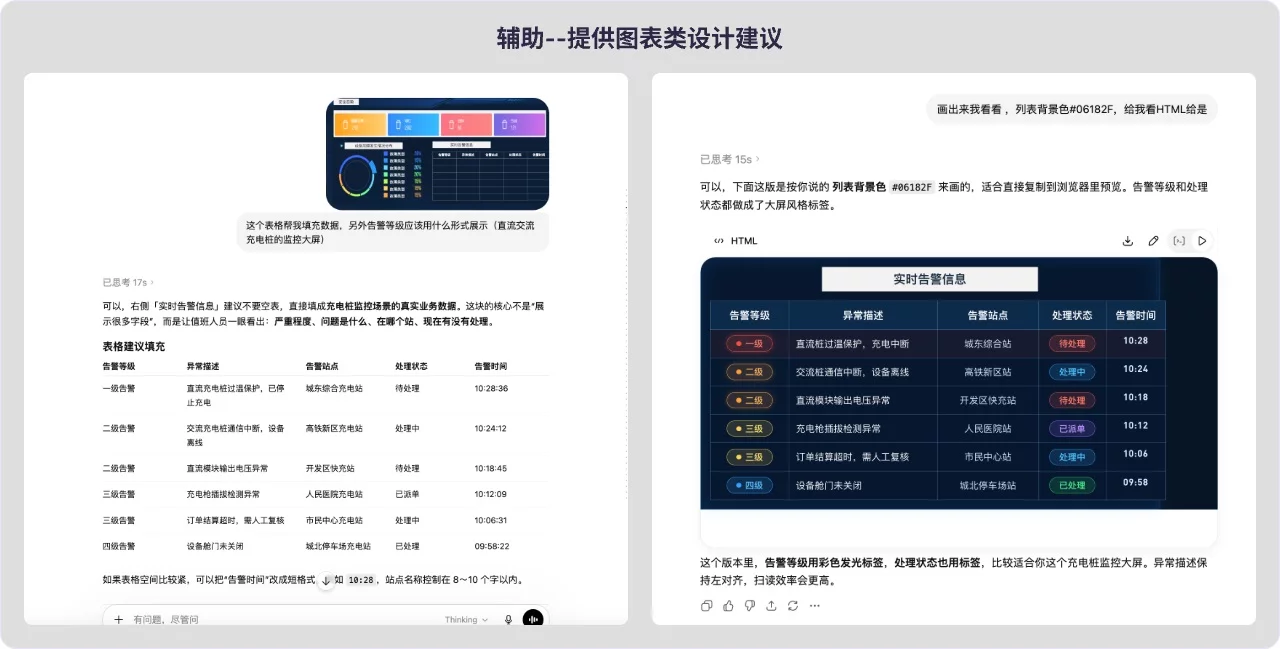1280x649 pixels.
Task: Click '城东综合充电站' in the left table
Action: [334, 388]
